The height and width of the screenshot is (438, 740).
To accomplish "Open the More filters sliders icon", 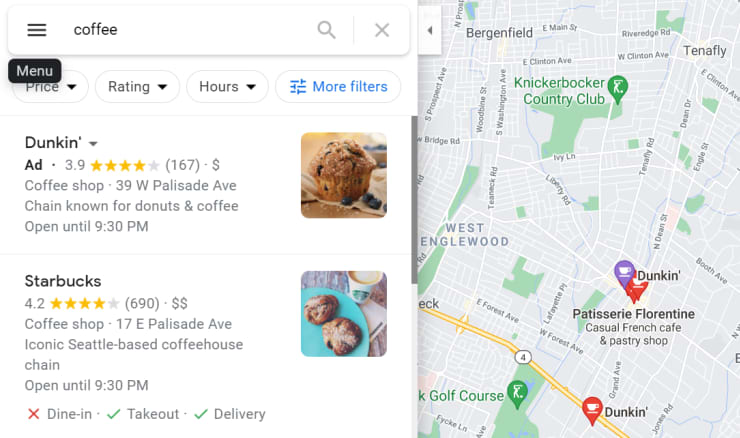I will (x=298, y=87).
